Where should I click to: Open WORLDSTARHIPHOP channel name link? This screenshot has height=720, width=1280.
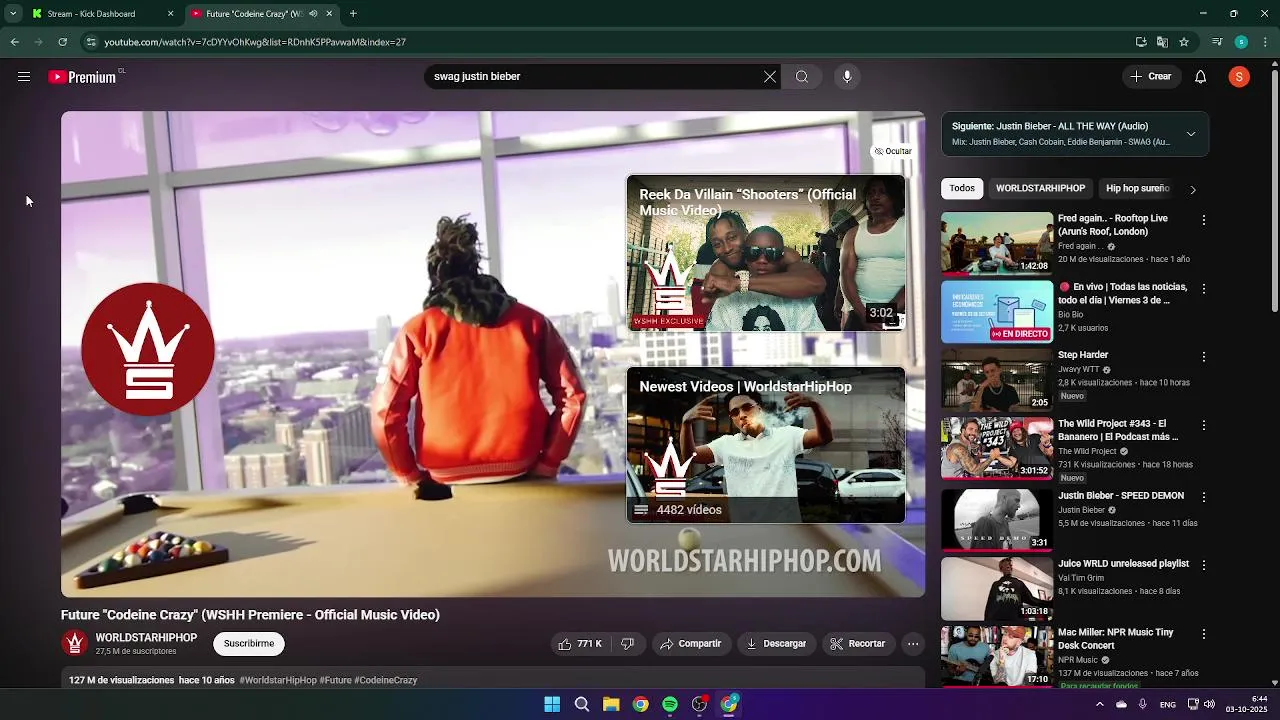146,638
